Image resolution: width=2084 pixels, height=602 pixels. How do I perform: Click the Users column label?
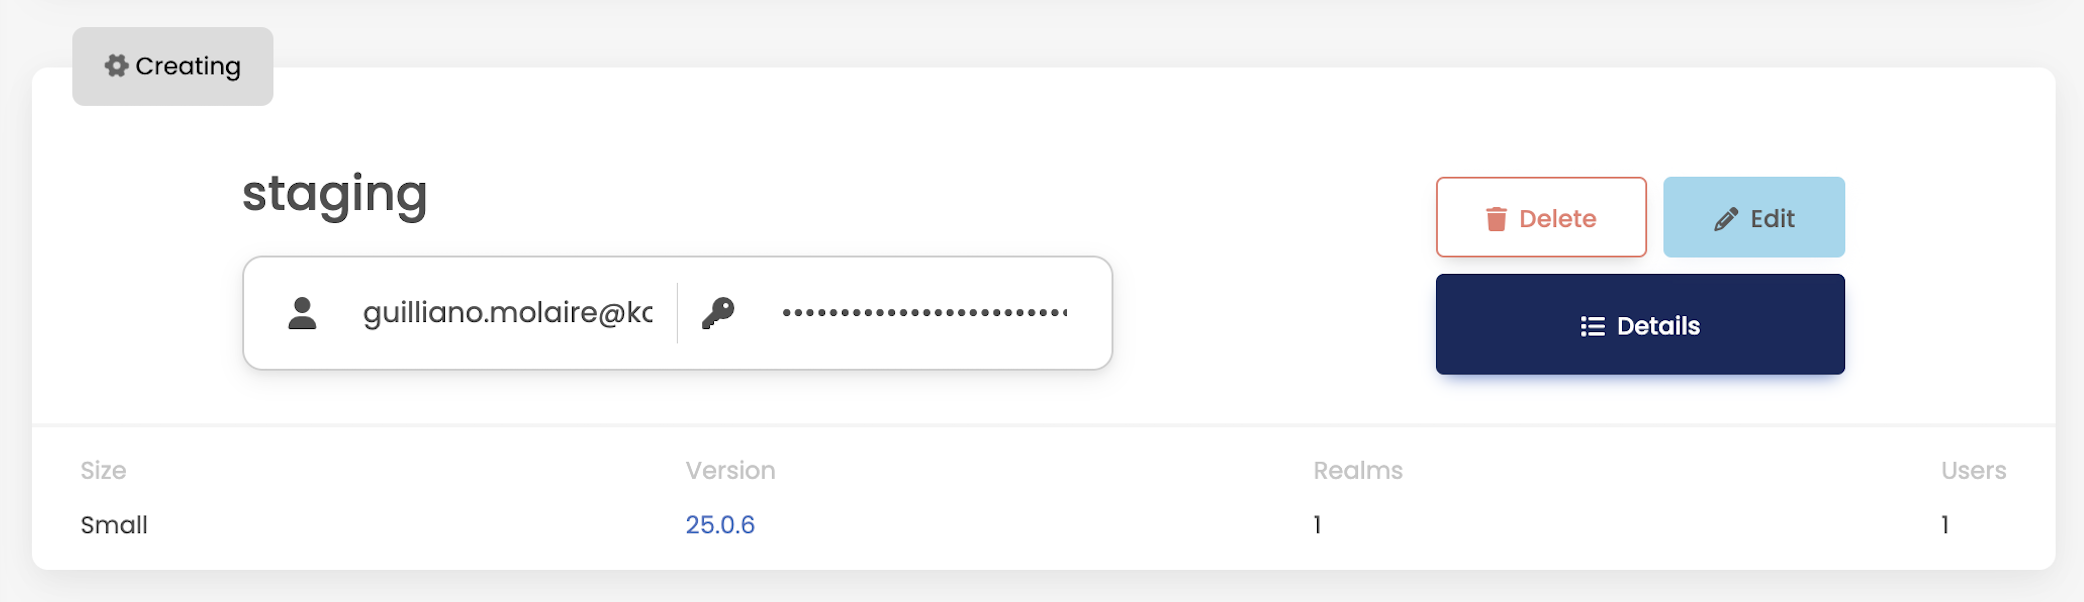pos(1974,470)
